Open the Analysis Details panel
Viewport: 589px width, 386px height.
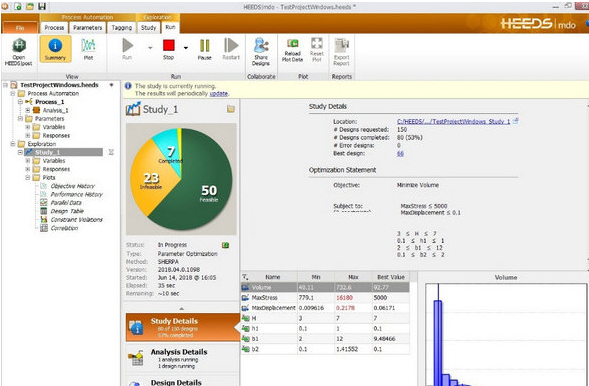pyautogui.click(x=183, y=358)
